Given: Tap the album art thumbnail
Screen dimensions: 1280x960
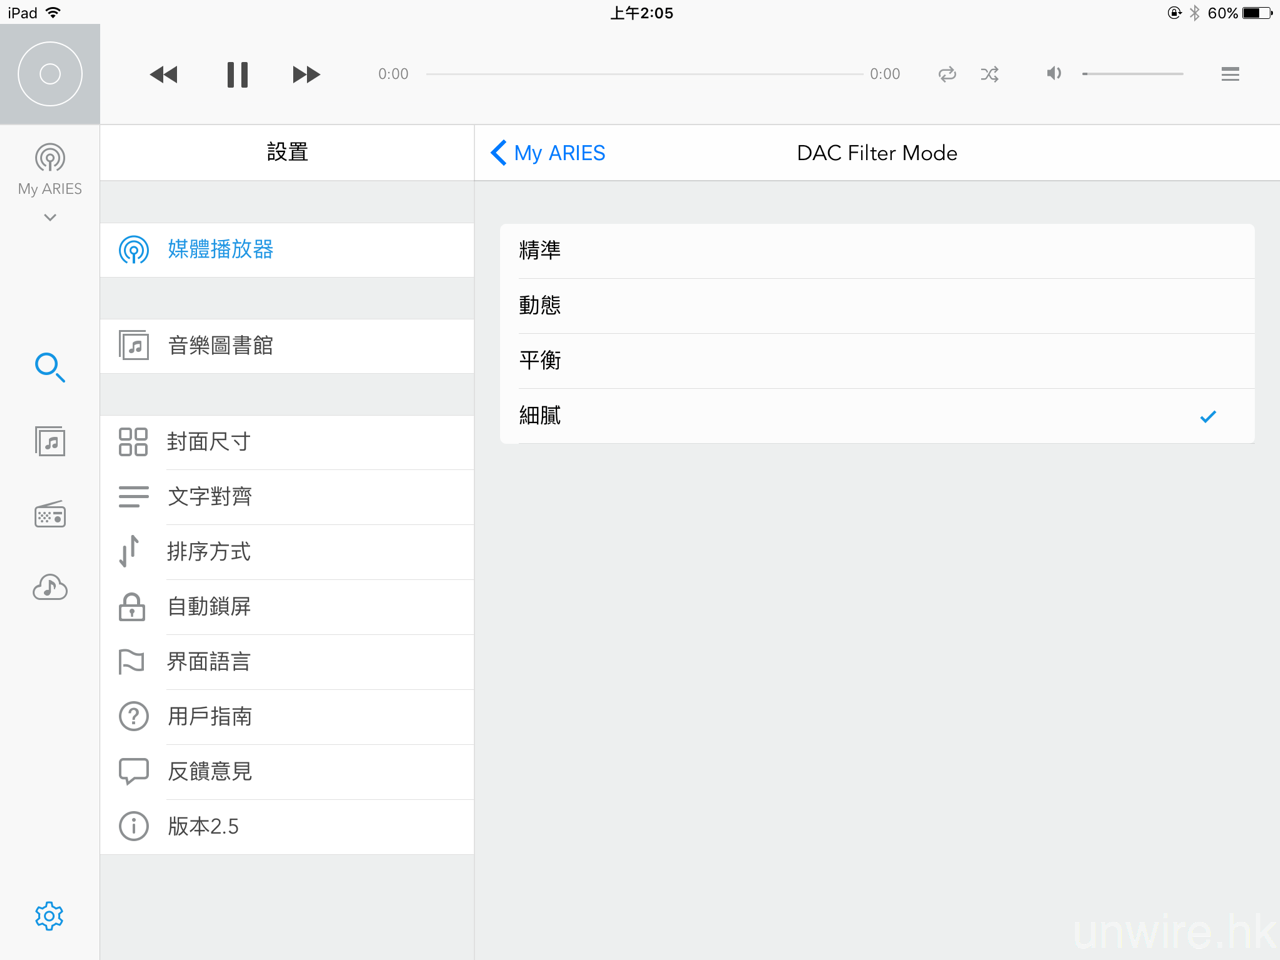Looking at the screenshot, I should (50, 74).
